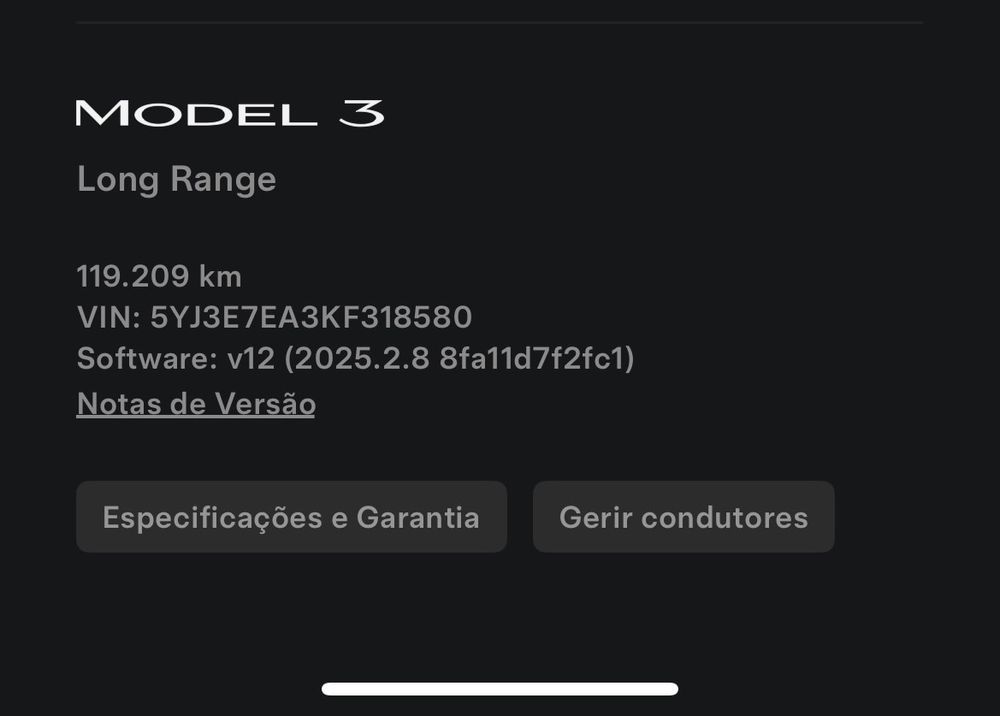
Task: Tap the numeral 3 in the logo
Action: click(x=361, y=113)
